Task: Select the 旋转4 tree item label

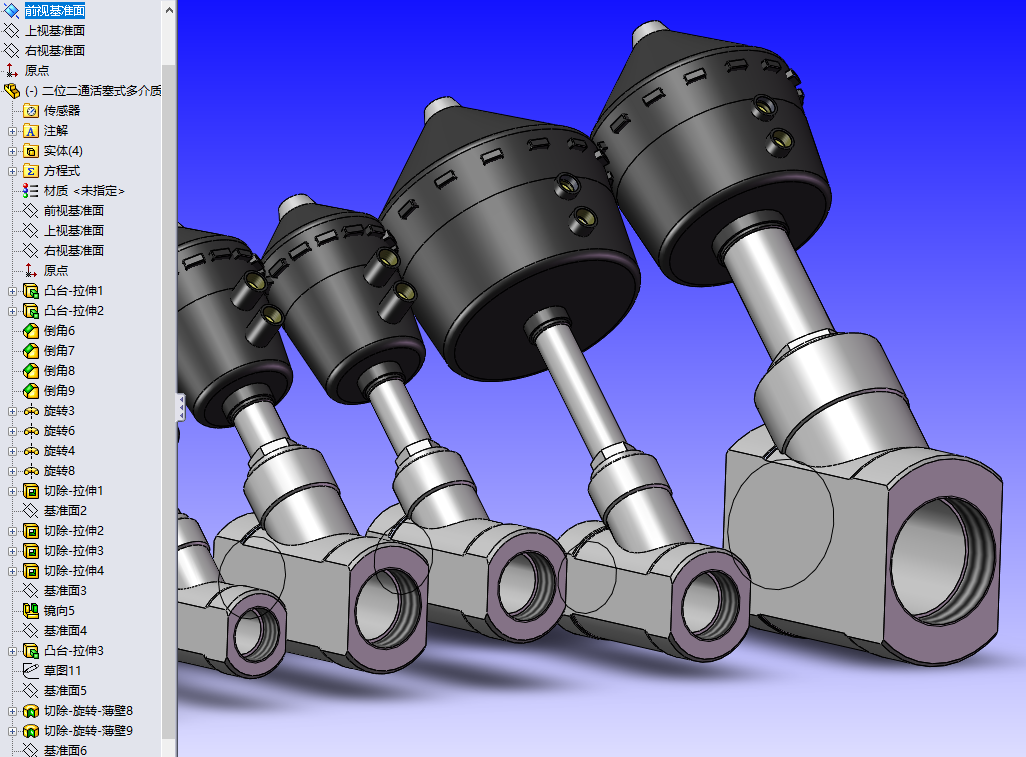Action: pyautogui.click(x=59, y=451)
